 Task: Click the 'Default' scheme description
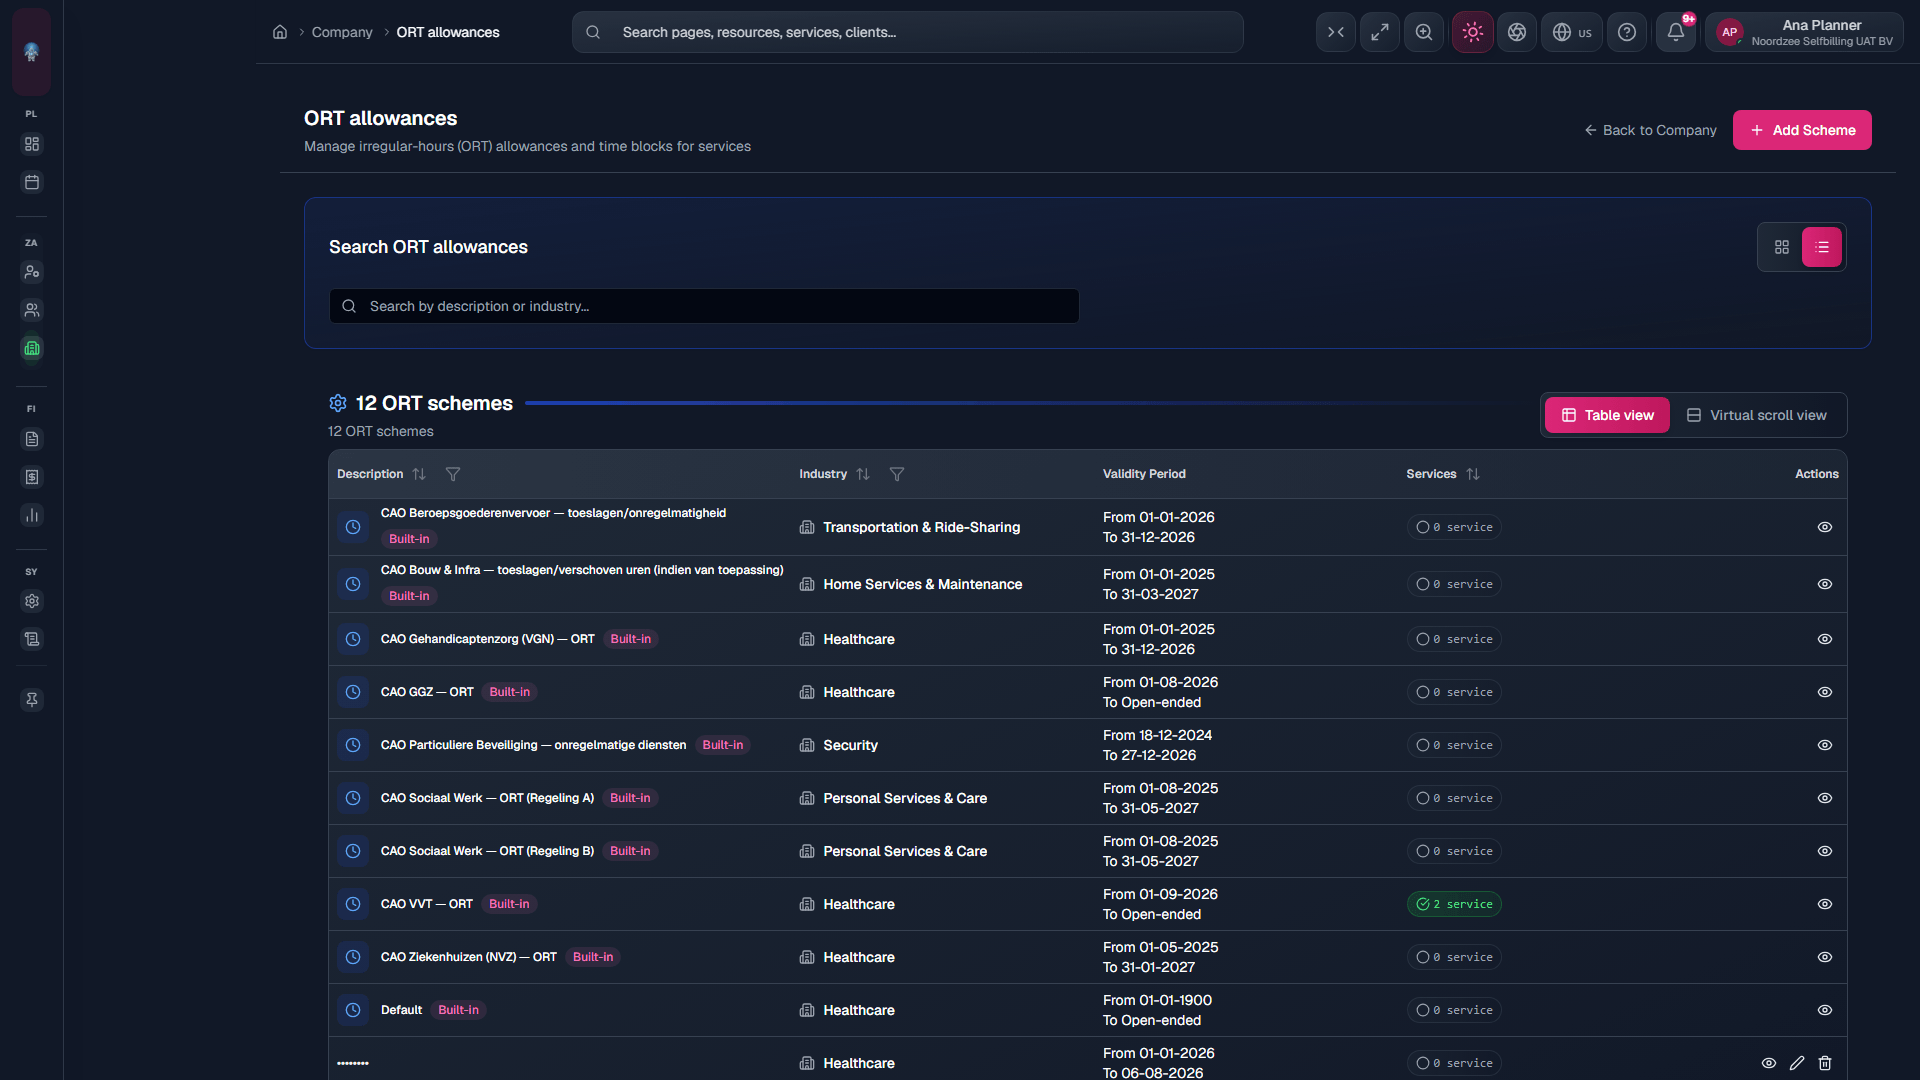(x=401, y=1010)
